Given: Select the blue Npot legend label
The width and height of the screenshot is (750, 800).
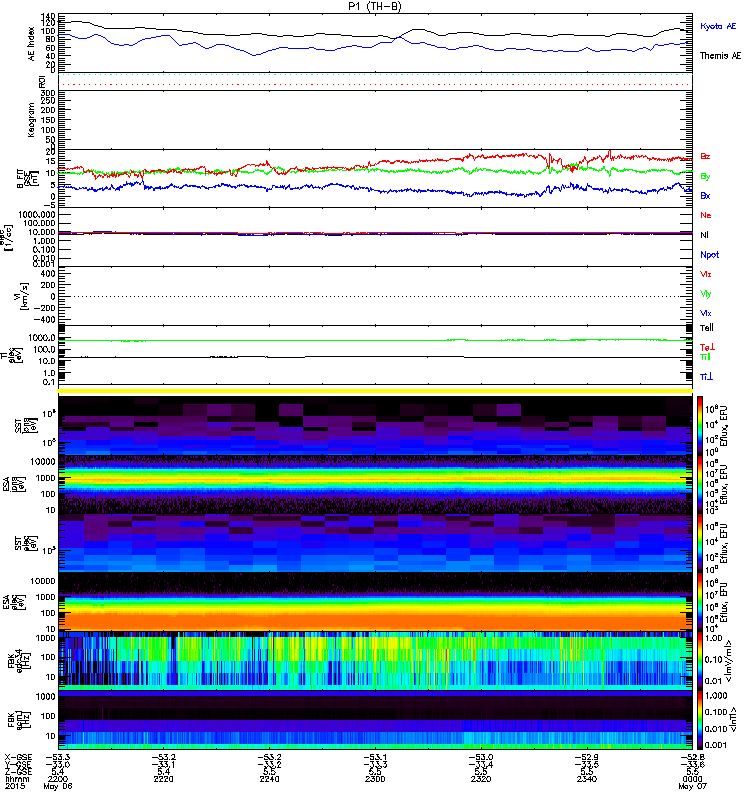Looking at the screenshot, I should point(710,255).
